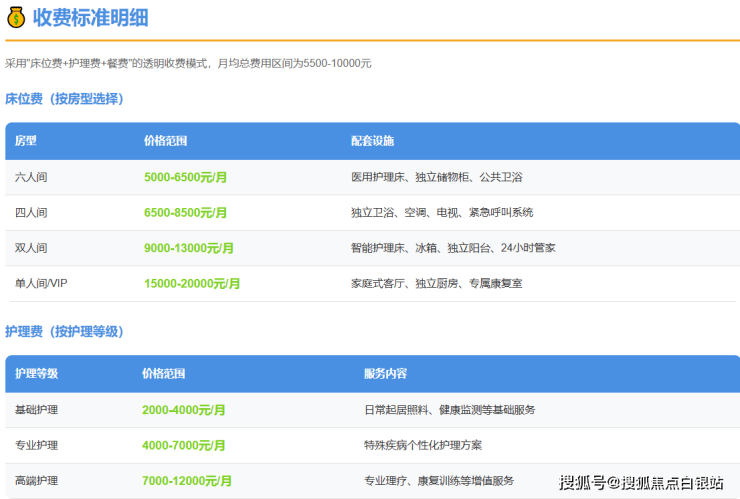Select the 双人间 room type cell
The height and width of the screenshot is (499, 740).
[31, 248]
